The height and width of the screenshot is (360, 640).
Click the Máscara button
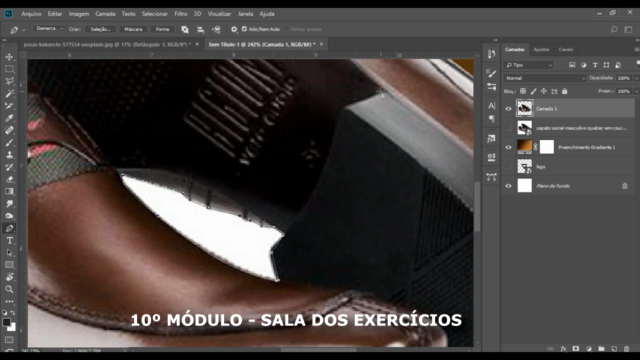tap(133, 29)
